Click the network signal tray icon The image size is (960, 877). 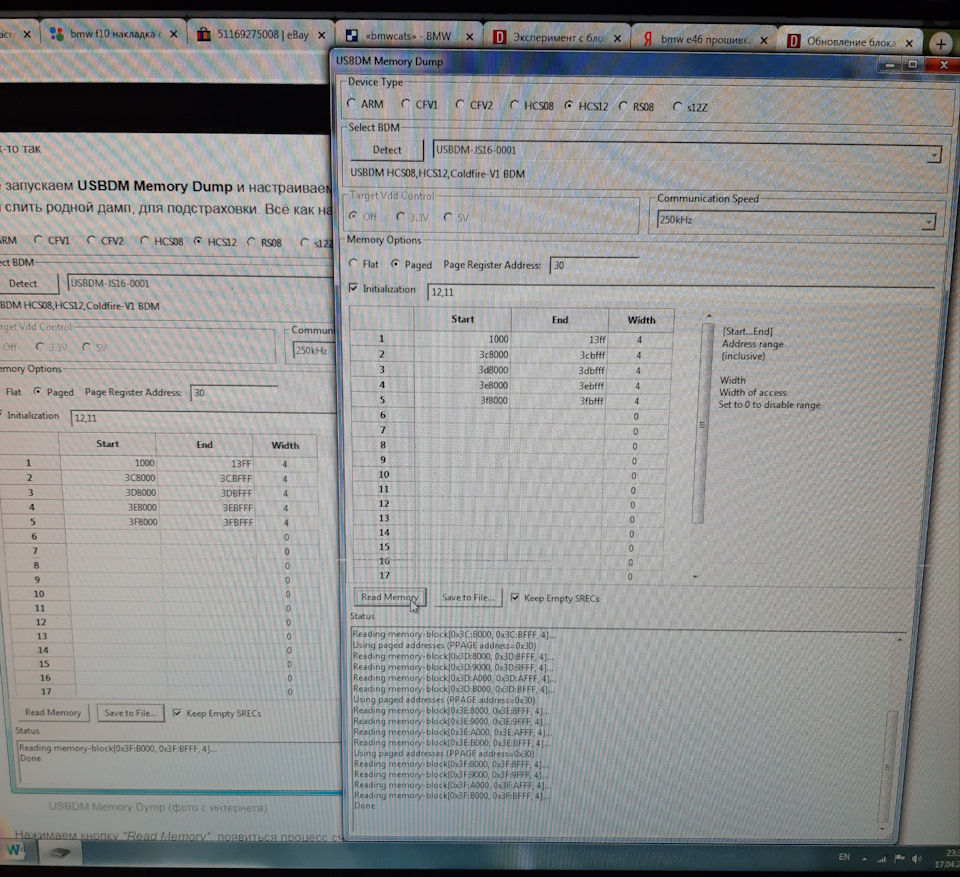coord(882,859)
